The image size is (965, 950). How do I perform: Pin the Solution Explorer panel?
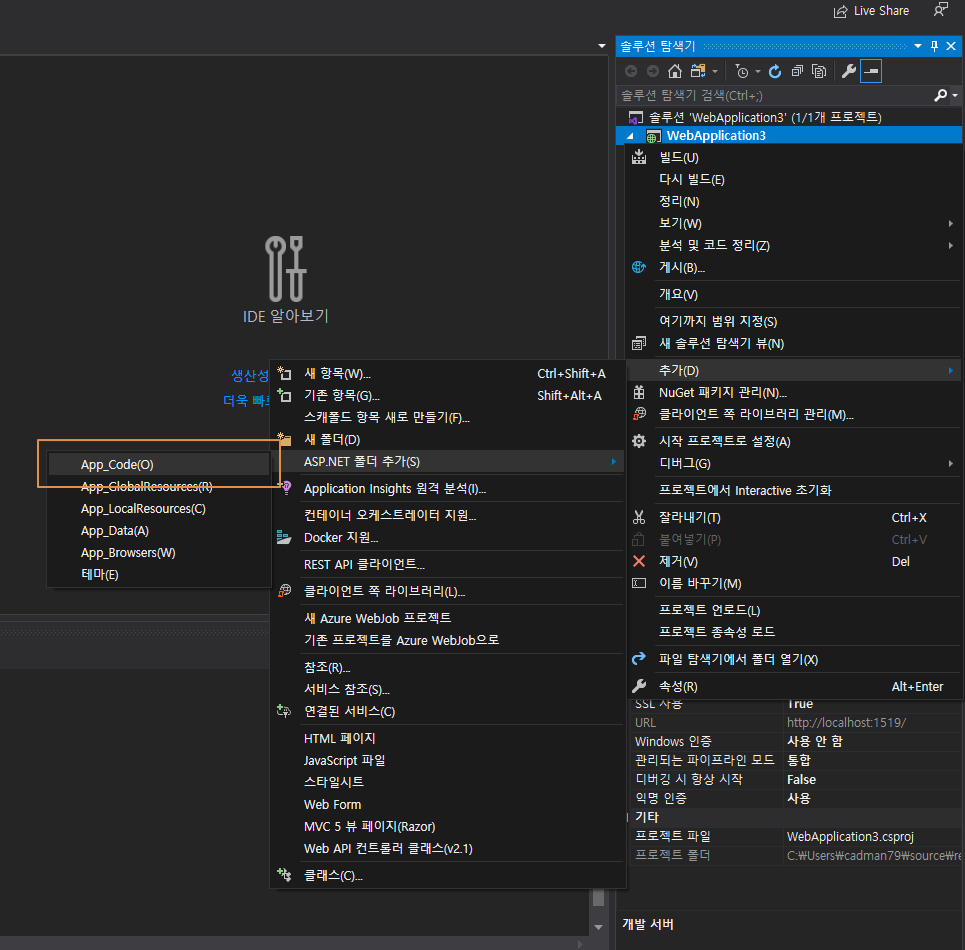(934, 46)
